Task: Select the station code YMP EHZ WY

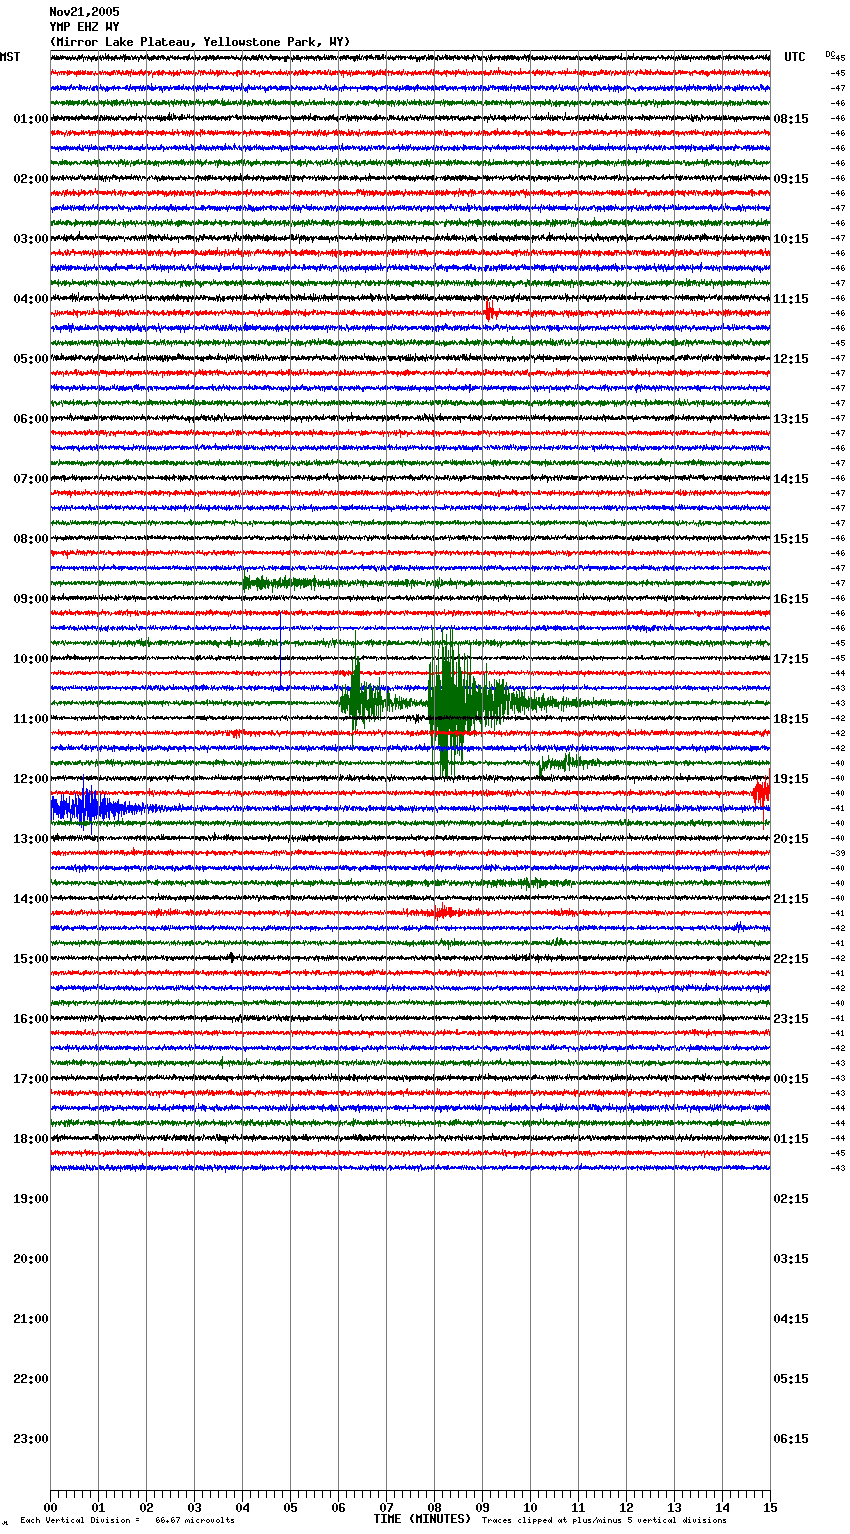Action: [x=84, y=27]
